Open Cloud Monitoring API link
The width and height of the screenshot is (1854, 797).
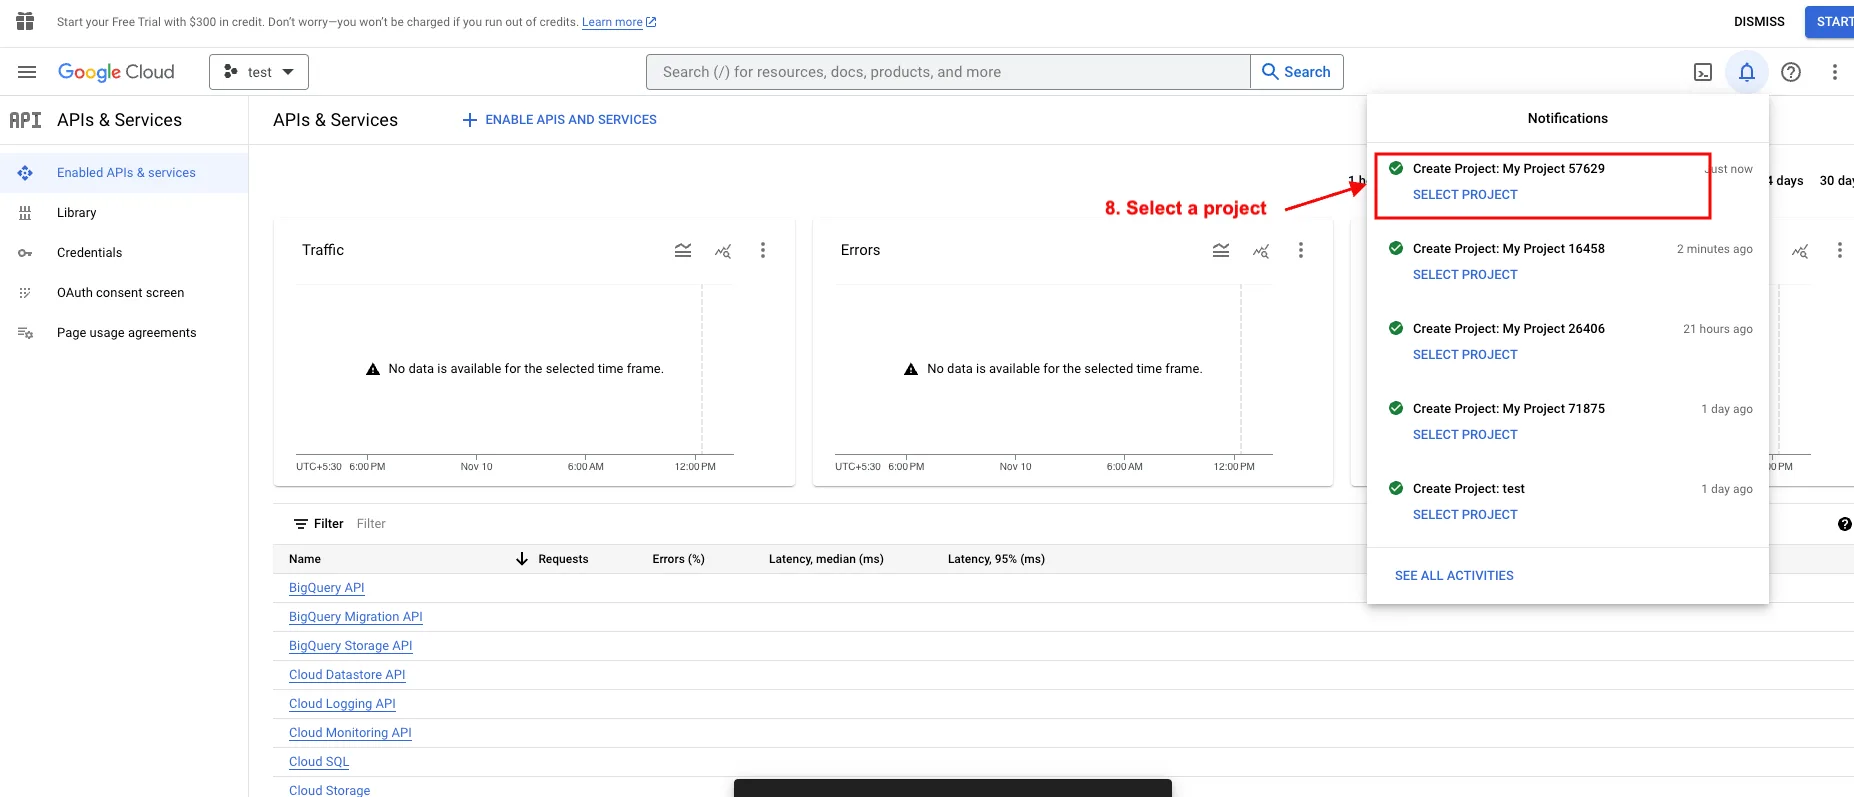pyautogui.click(x=350, y=733)
